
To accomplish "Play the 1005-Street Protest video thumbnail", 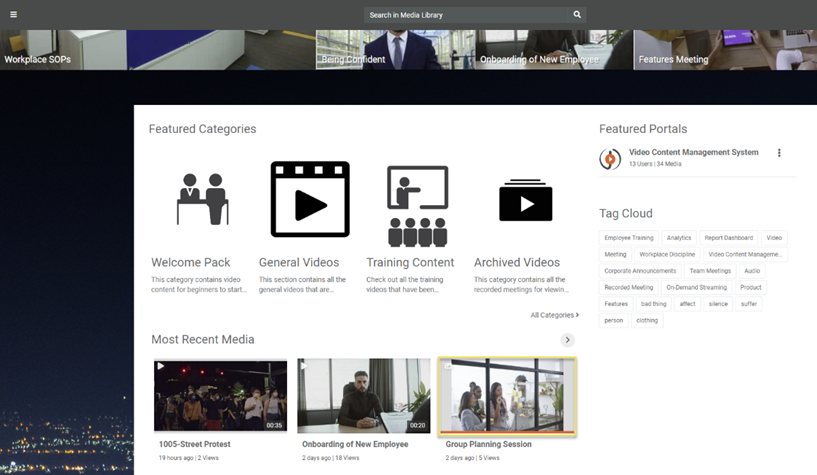I will tap(220, 395).
